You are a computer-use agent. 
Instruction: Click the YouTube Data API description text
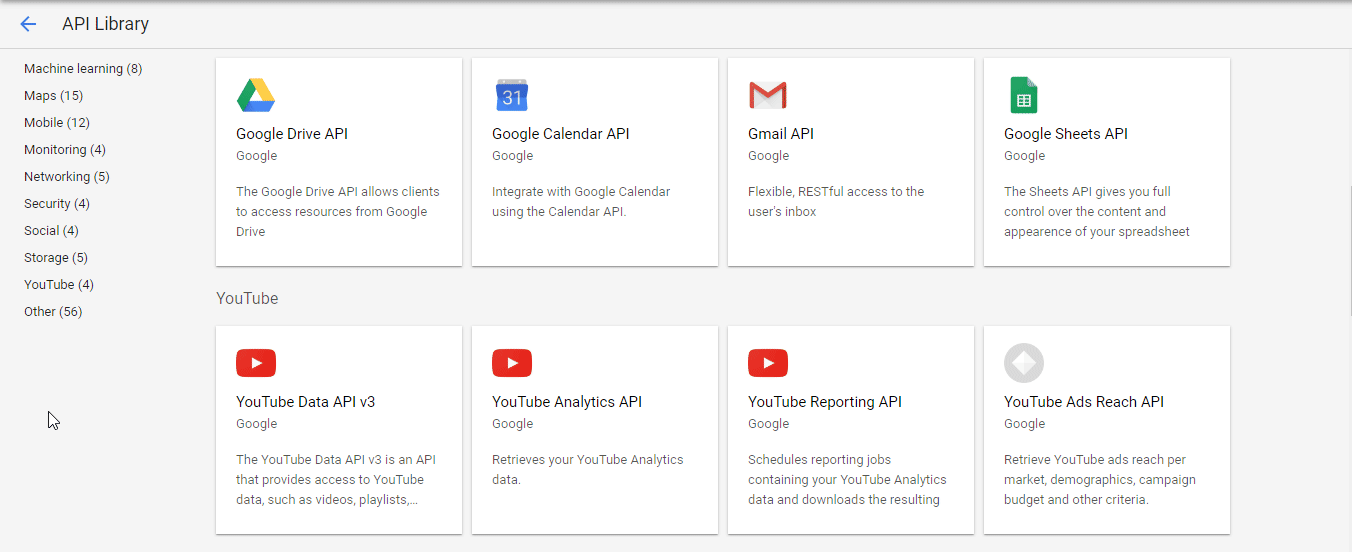[x=336, y=479]
